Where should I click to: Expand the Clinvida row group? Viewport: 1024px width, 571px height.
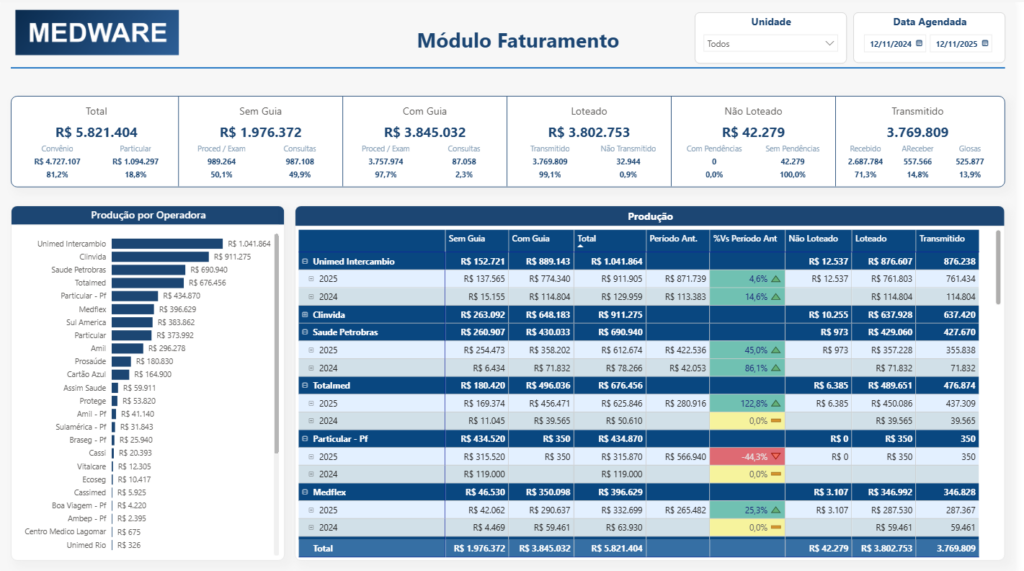click(x=305, y=315)
